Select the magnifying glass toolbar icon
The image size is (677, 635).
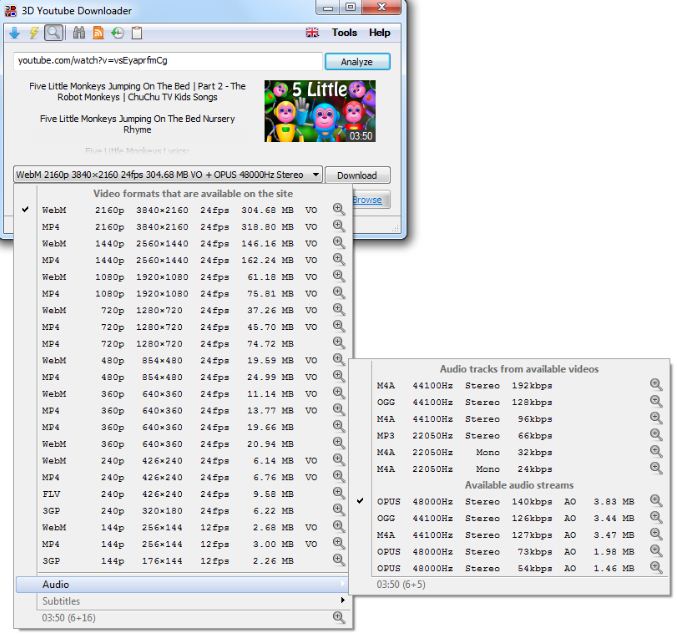point(53,33)
